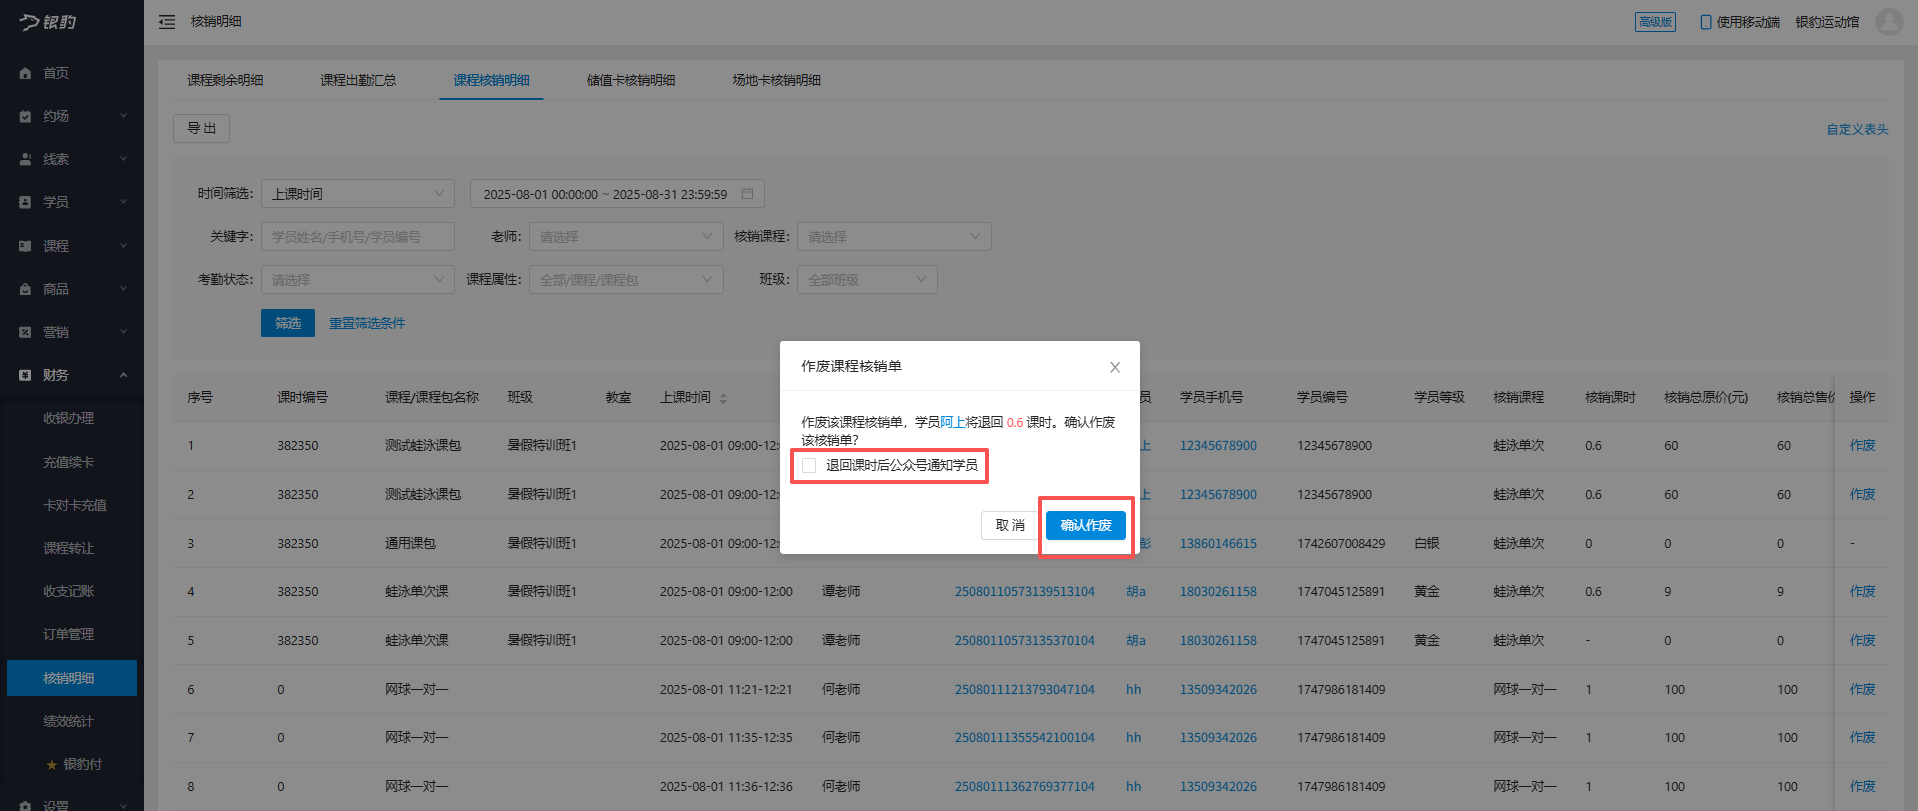Open the 考勤状态 dropdown
This screenshot has height=811, width=1918.
coord(358,280)
